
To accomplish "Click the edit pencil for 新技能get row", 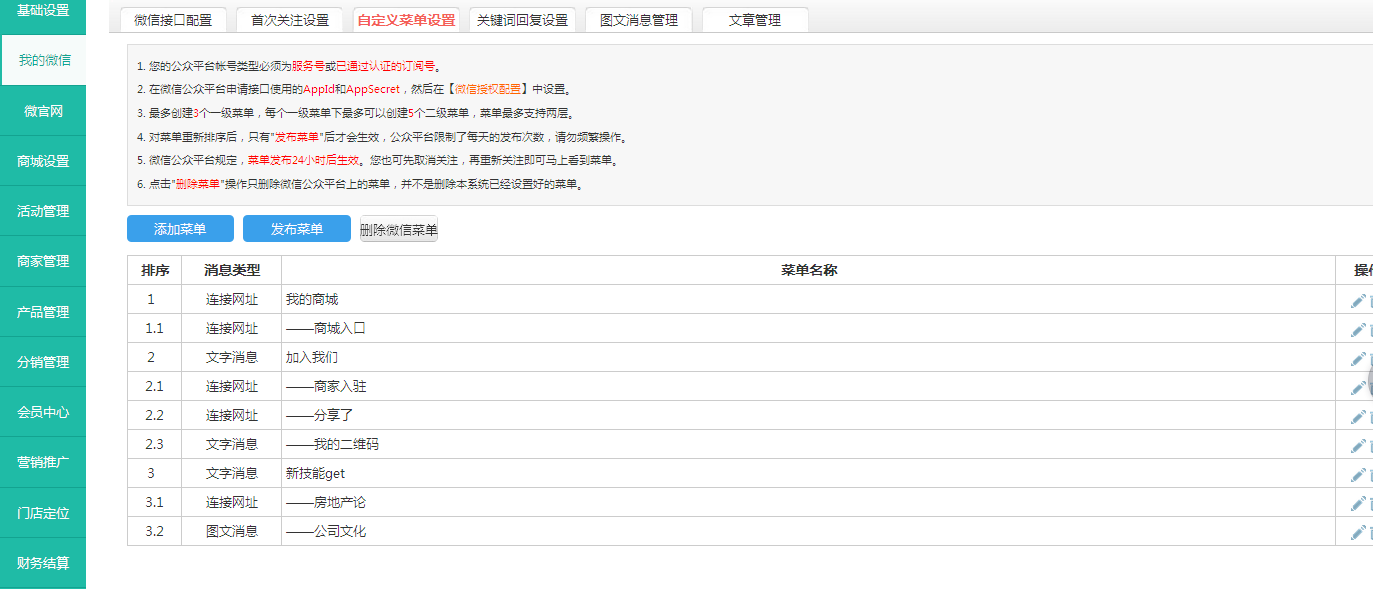I will point(1357,475).
